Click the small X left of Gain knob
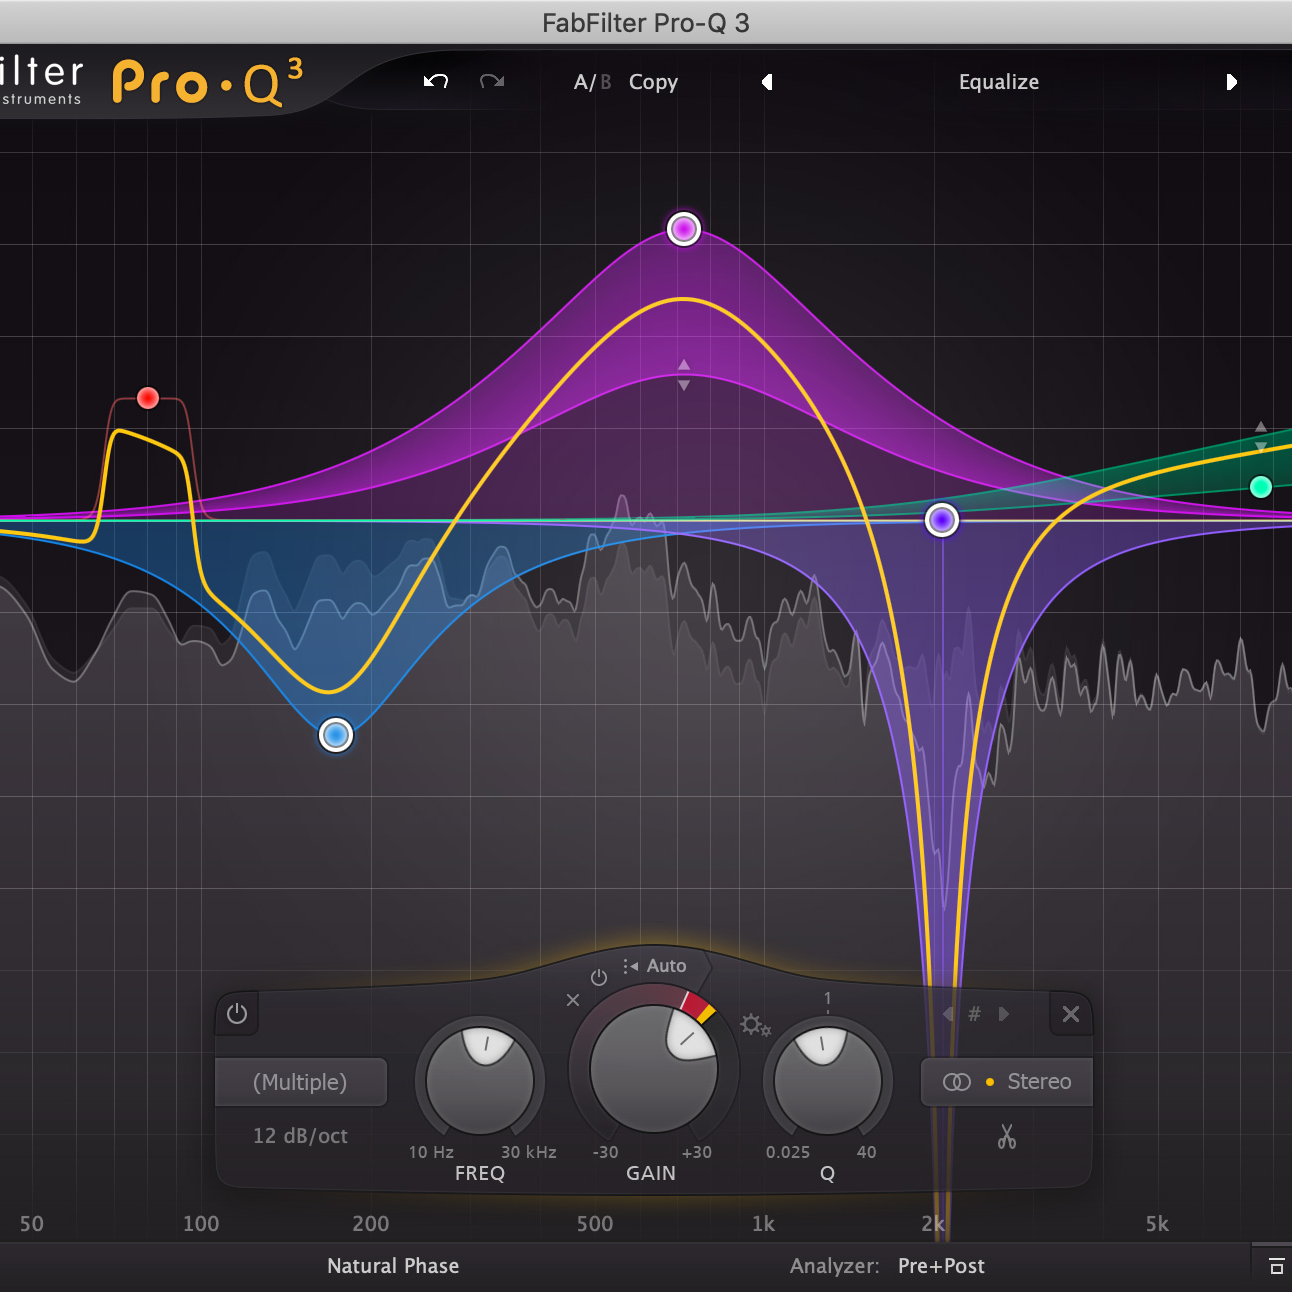Viewport: 1292px width, 1292px height. (573, 1000)
